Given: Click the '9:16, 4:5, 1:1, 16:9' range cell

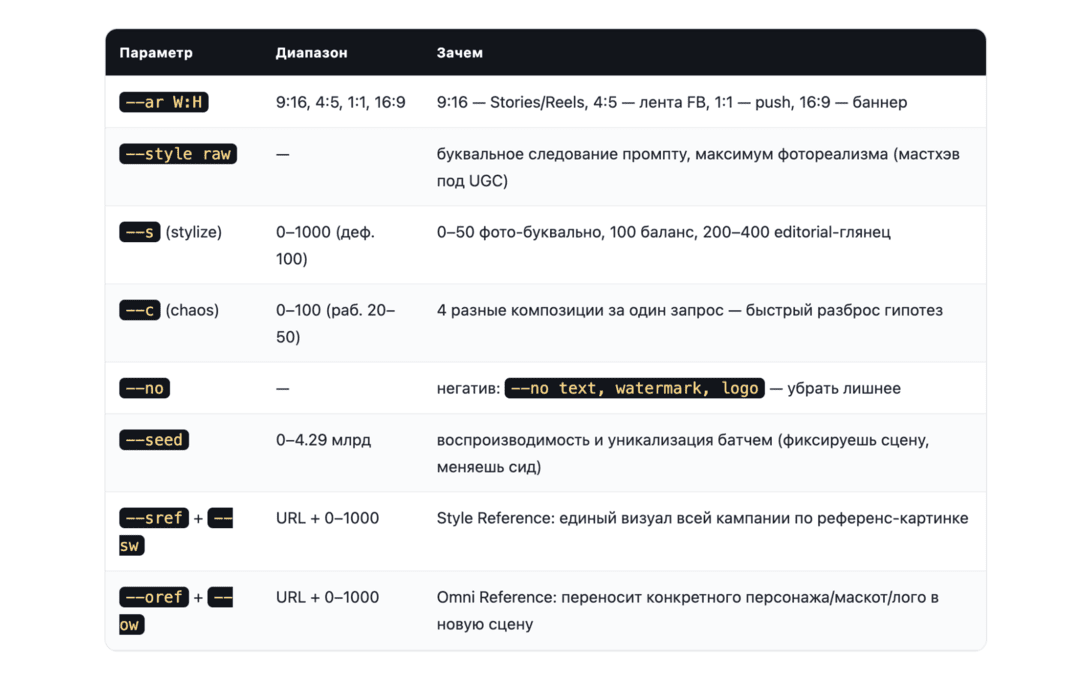Looking at the screenshot, I should click(x=340, y=102).
